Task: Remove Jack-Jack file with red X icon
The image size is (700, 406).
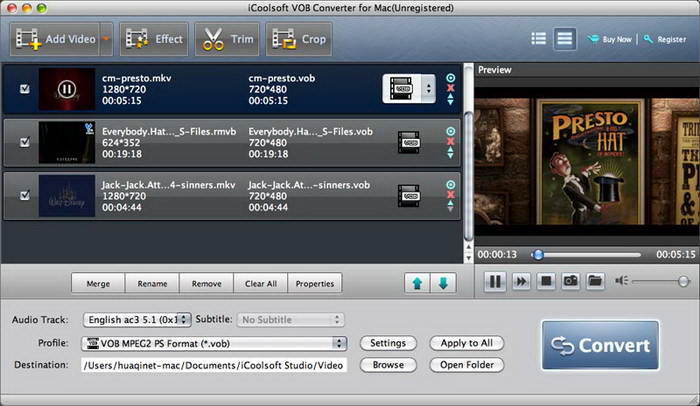Action: [x=450, y=195]
